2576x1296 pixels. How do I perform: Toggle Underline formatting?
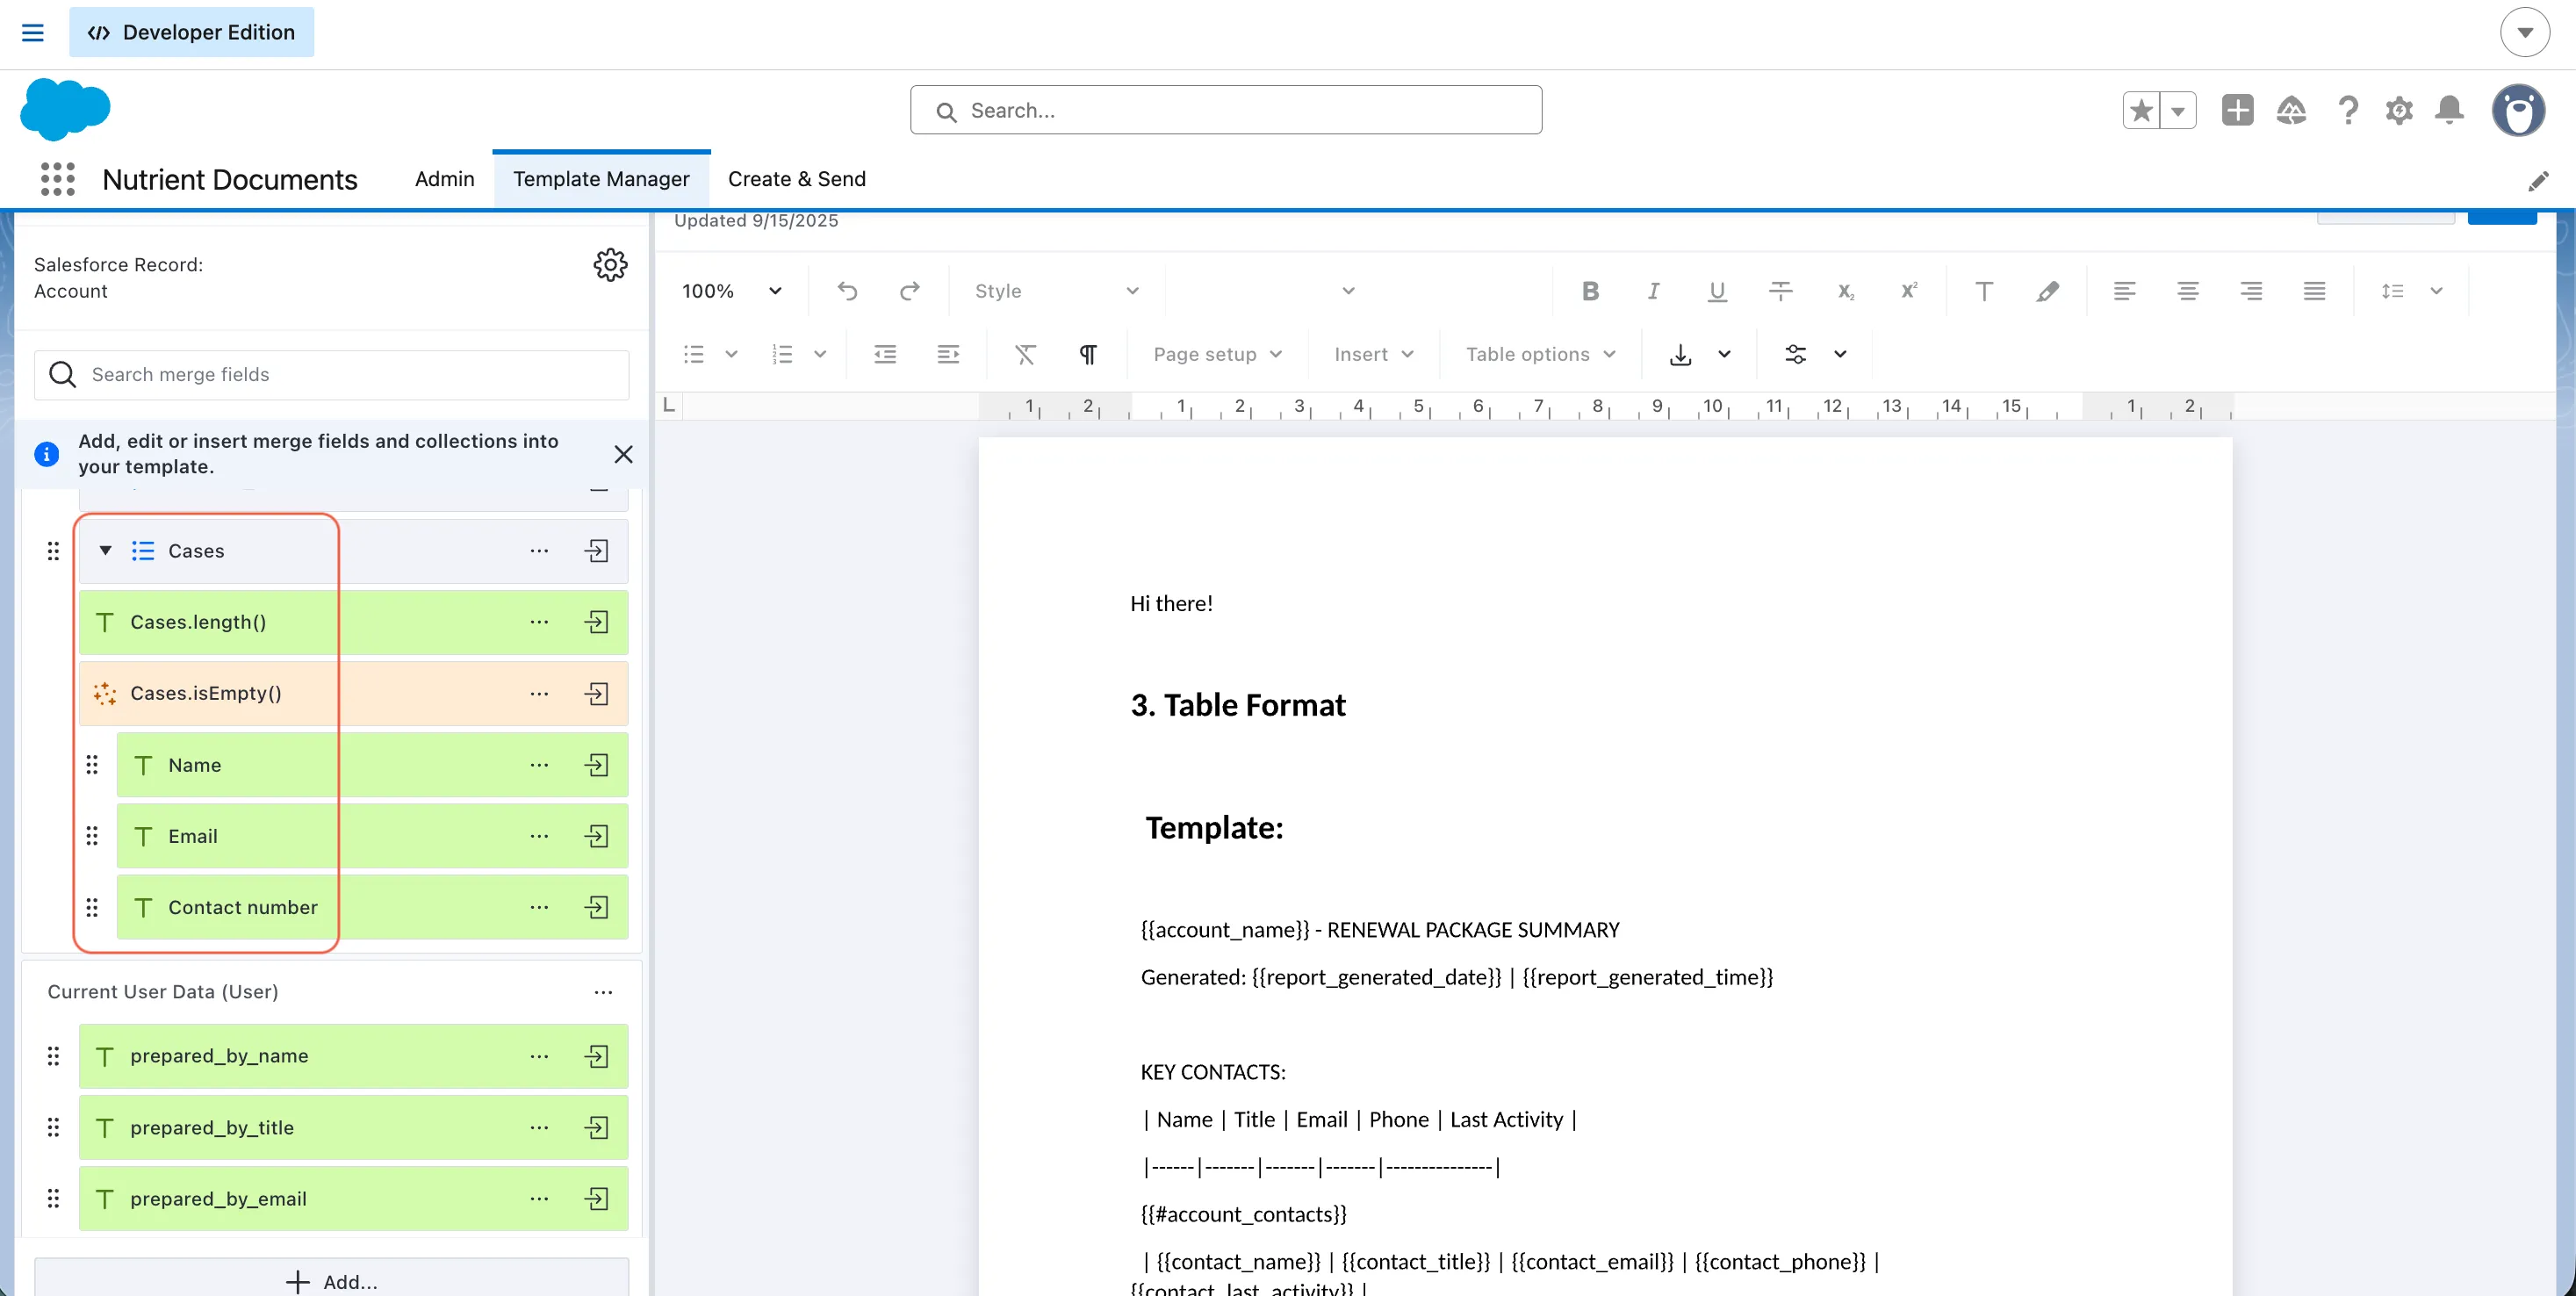coord(1717,291)
